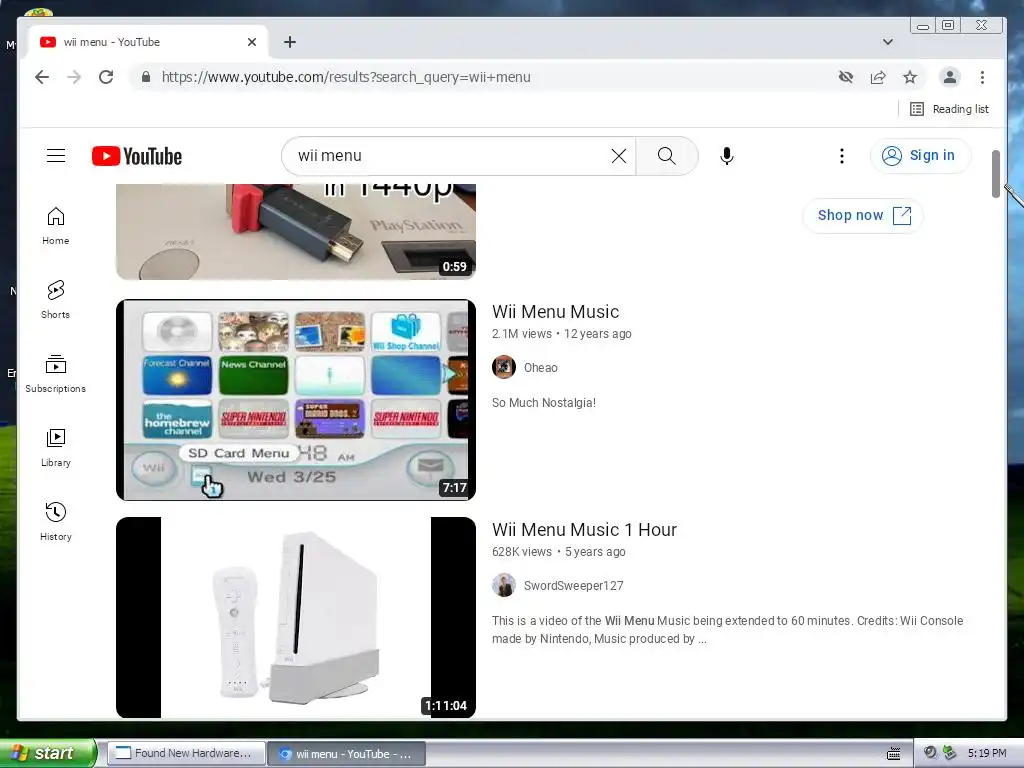Screen dimensions: 1024x768
Task: Open the 0:59 PlayStation ad thumbnail
Action: click(296, 231)
